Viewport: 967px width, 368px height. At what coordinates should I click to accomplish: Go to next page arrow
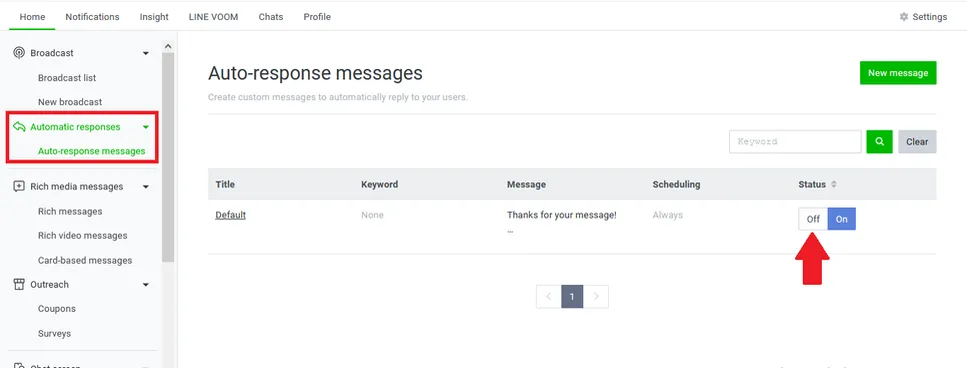tap(596, 296)
